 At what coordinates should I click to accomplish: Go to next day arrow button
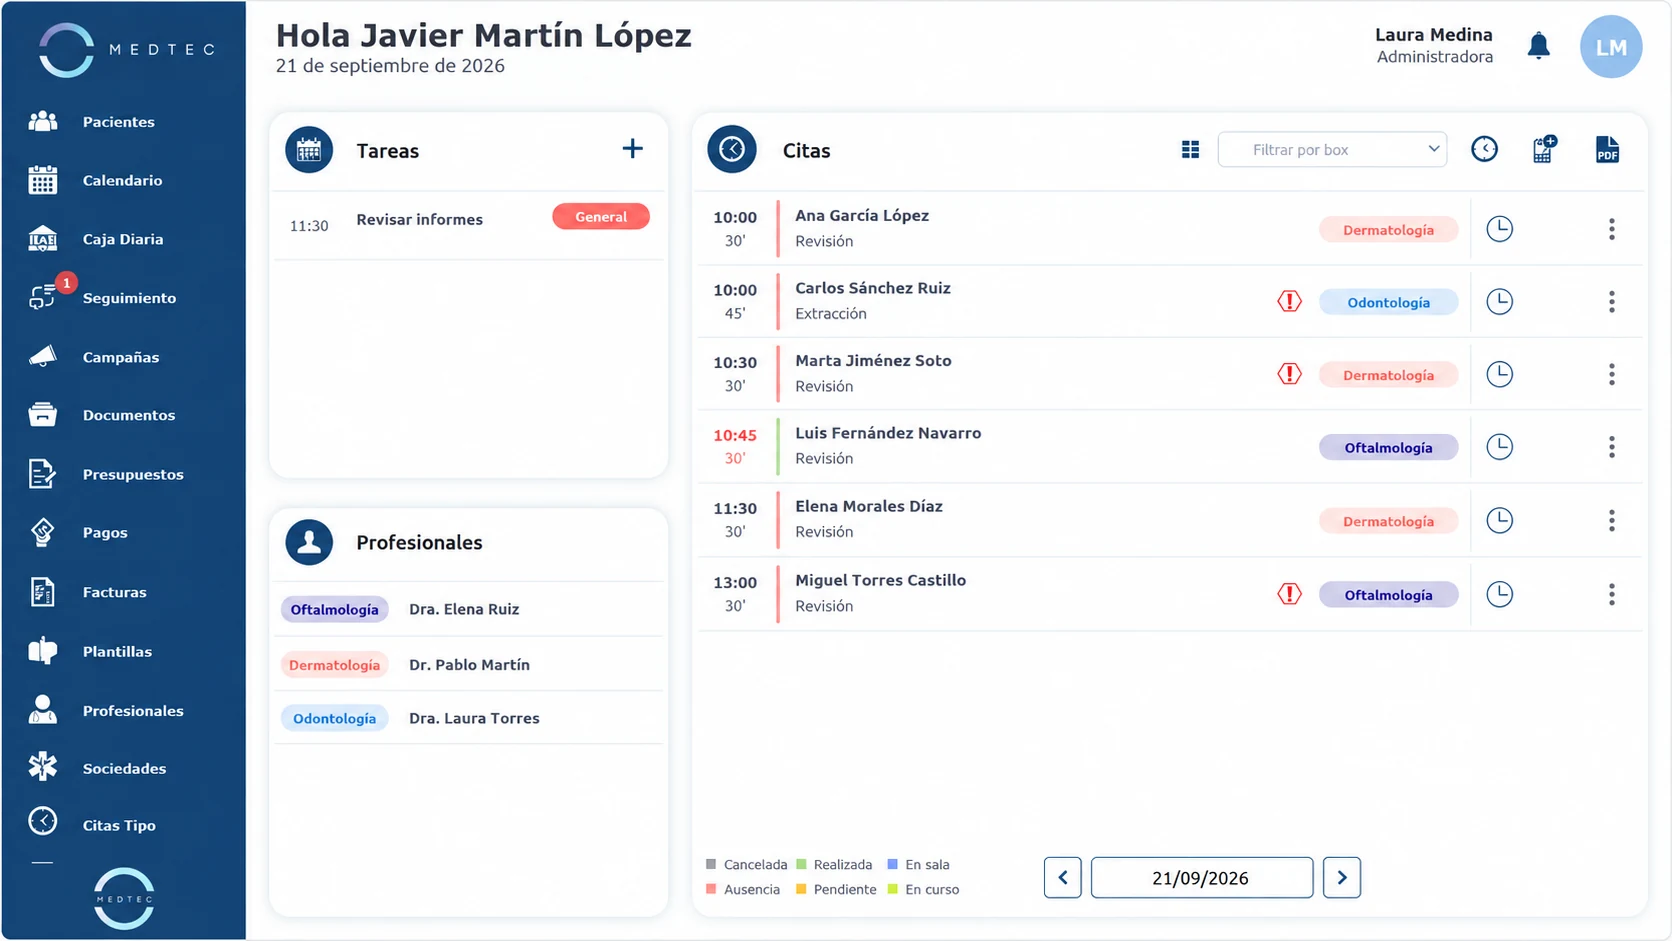click(1341, 877)
